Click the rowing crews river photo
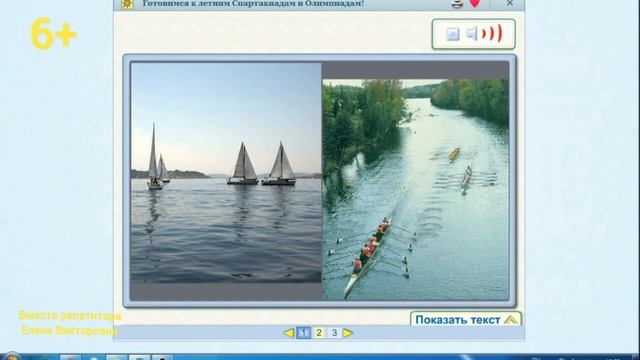This screenshot has height=360, width=640. pos(416,189)
